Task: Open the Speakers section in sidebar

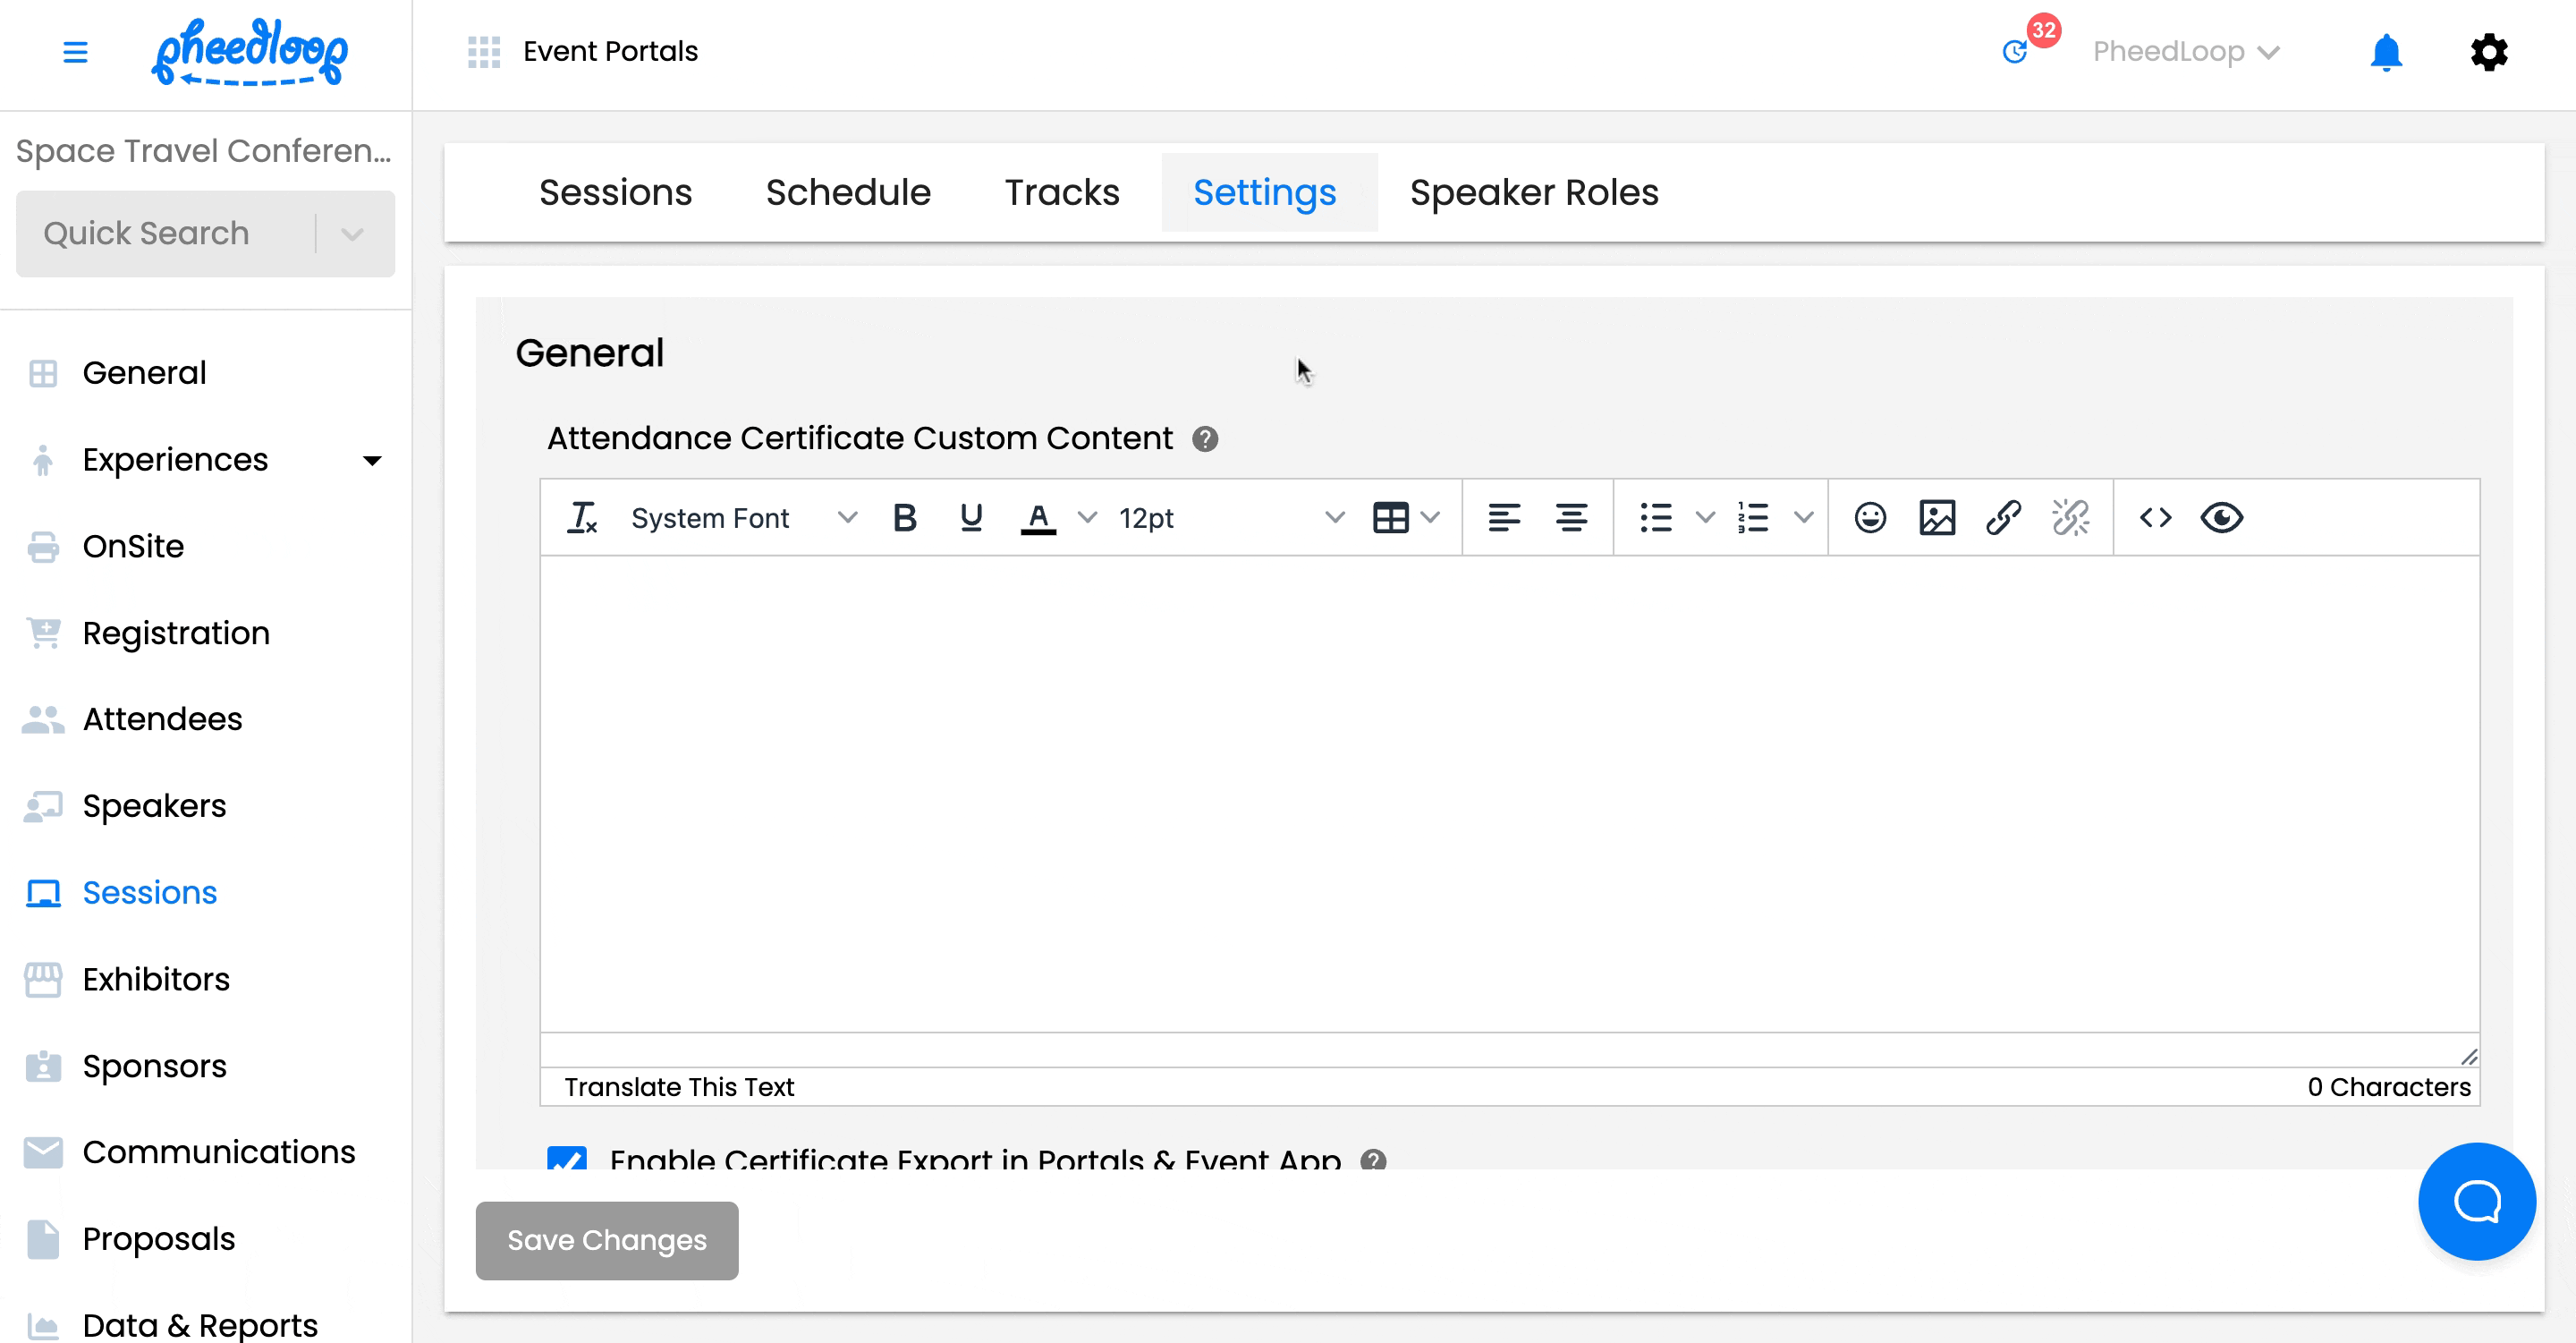Action: (153, 805)
